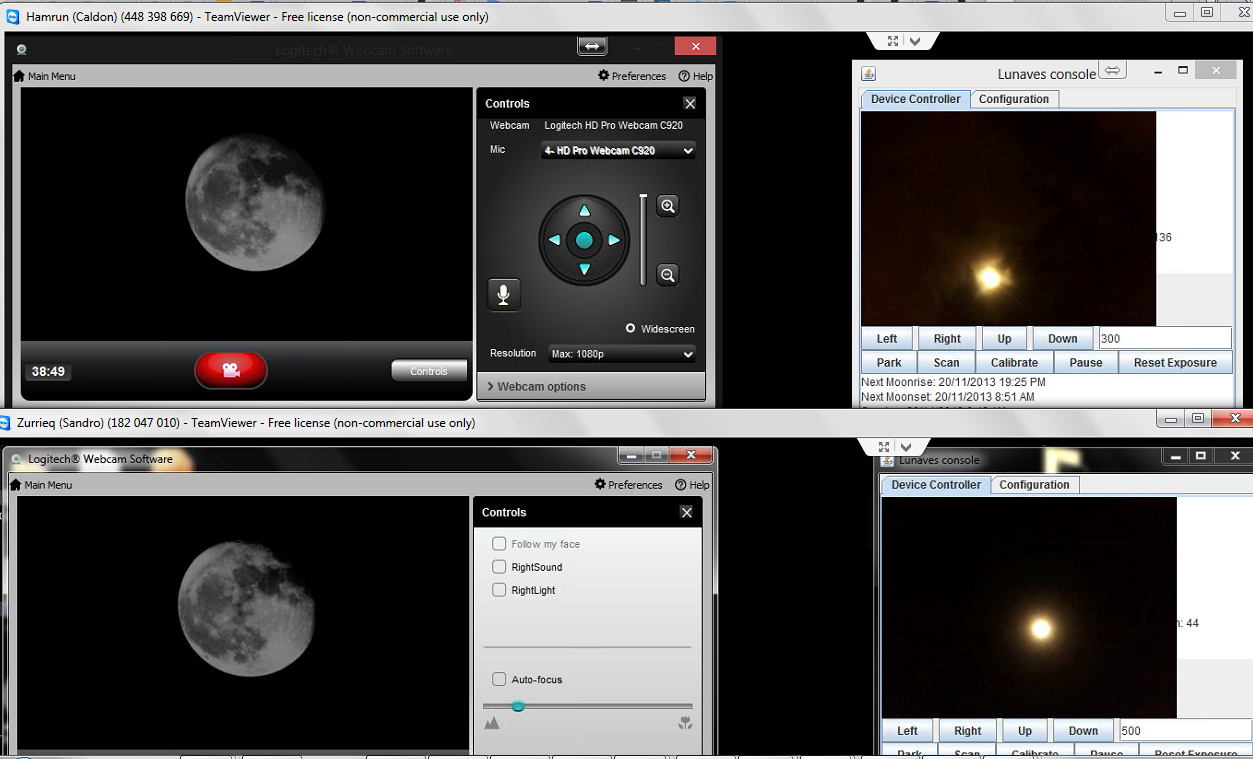
Task: Toggle the RightLight checkbox
Action: point(499,590)
